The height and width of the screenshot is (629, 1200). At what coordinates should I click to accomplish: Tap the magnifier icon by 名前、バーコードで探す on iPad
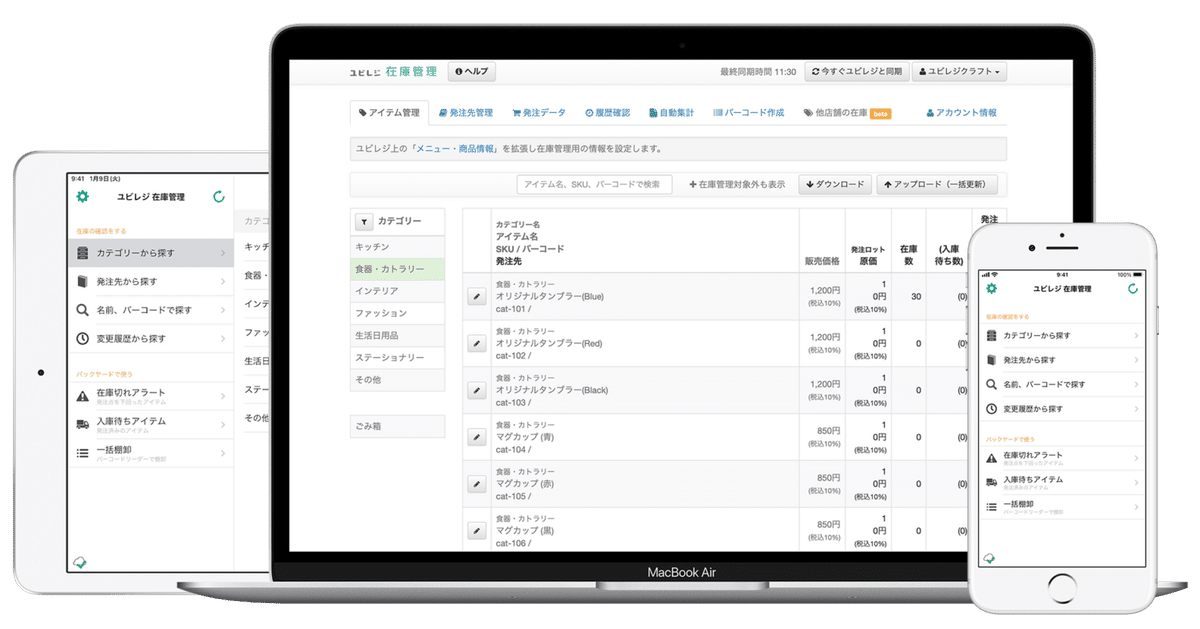(x=83, y=310)
